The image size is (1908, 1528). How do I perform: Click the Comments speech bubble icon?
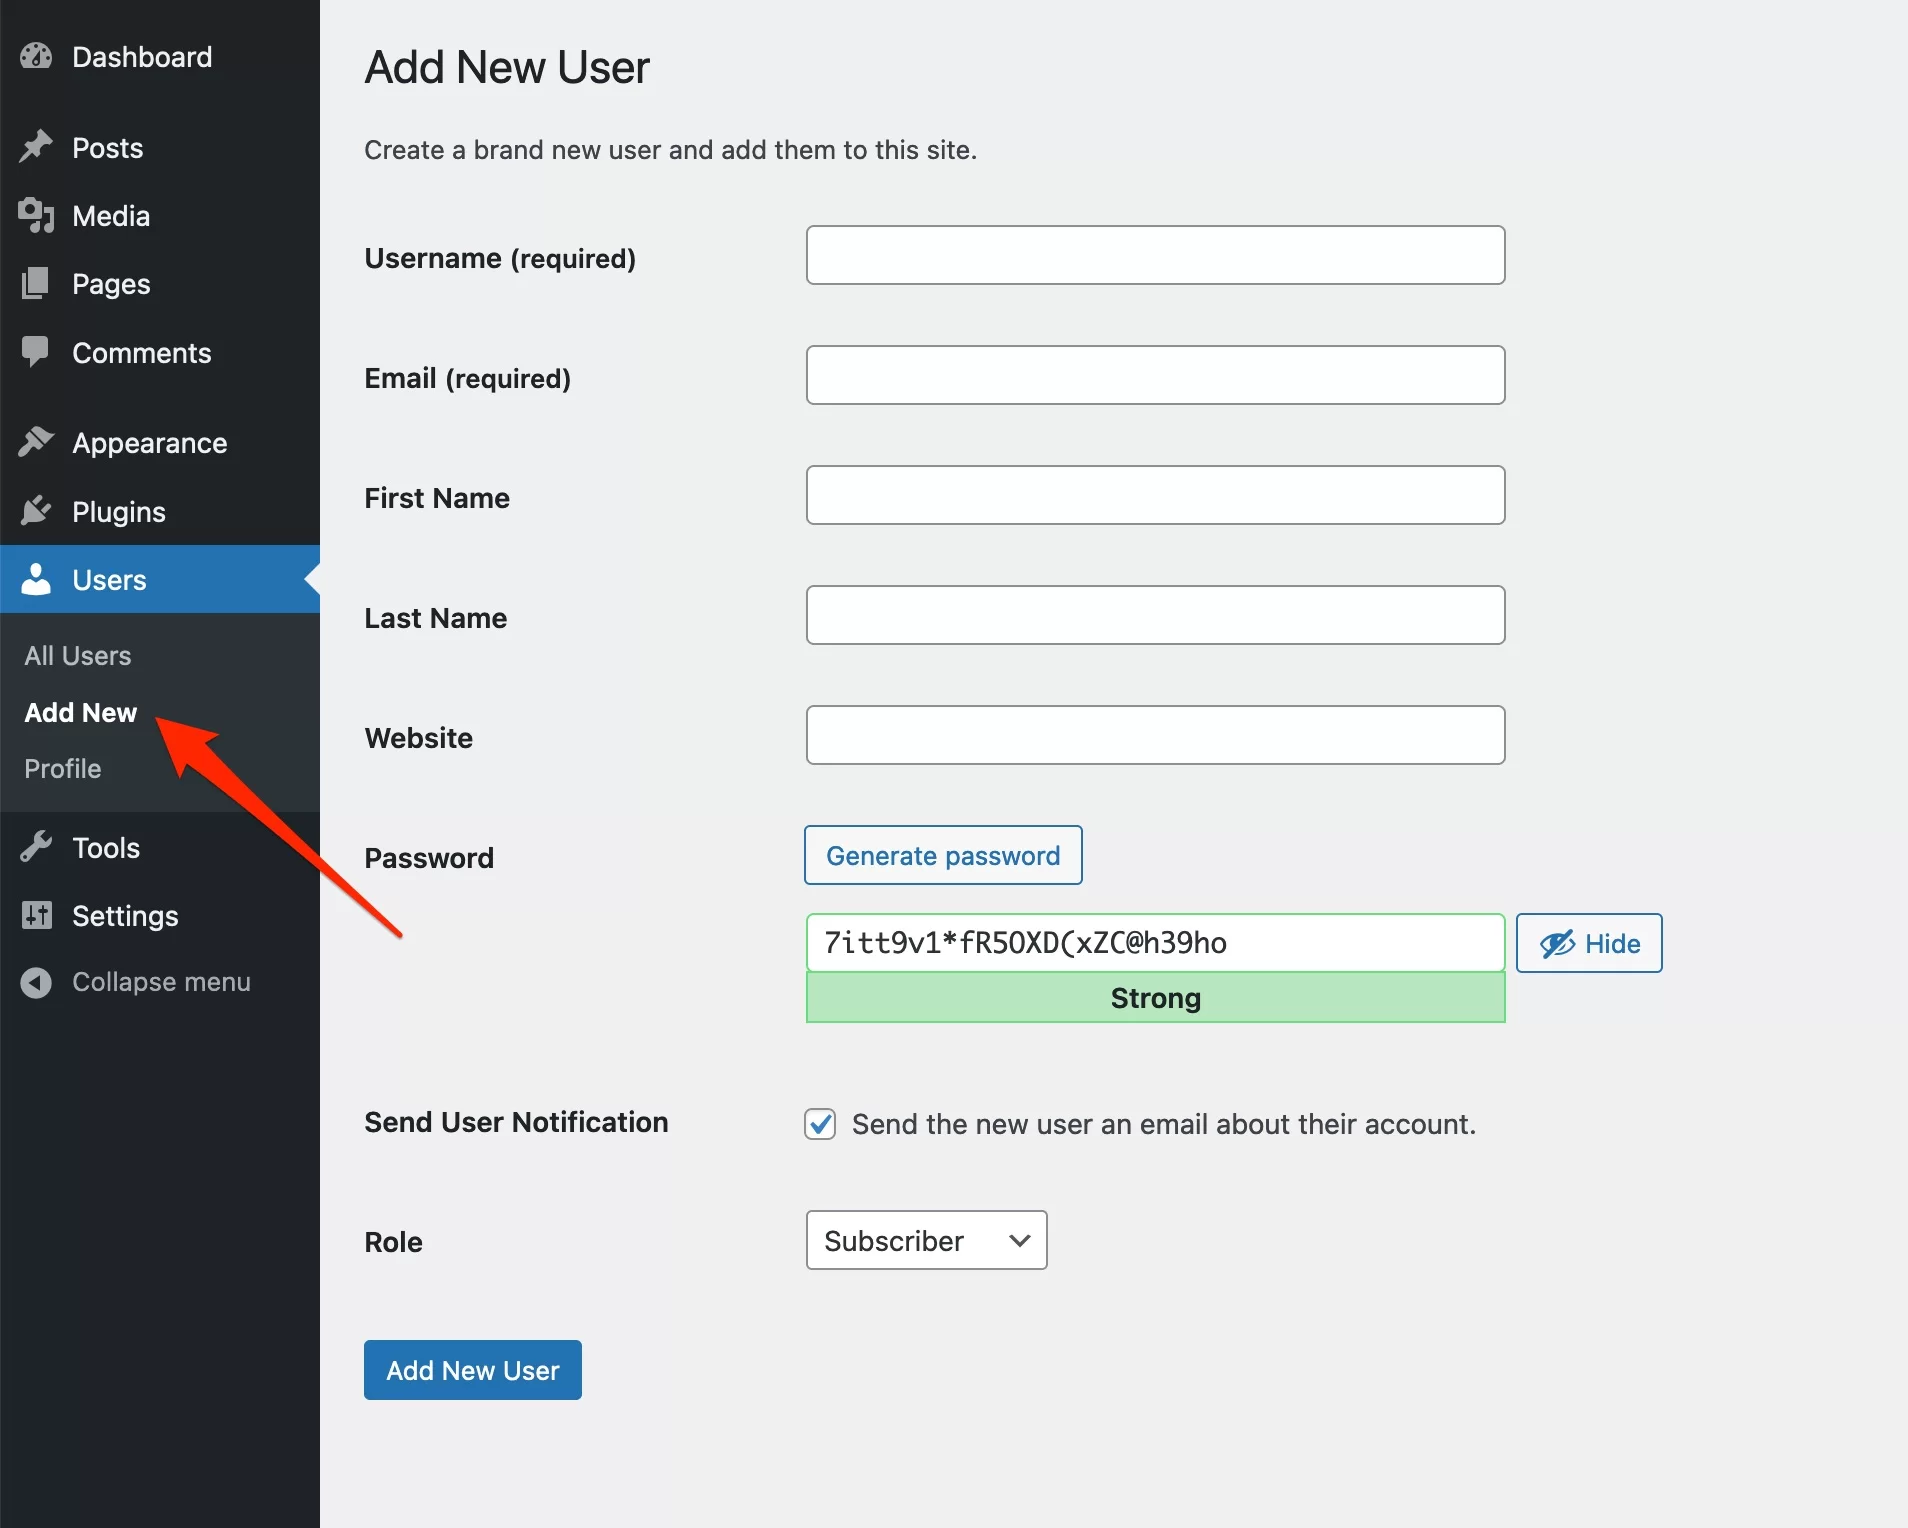pos(36,352)
